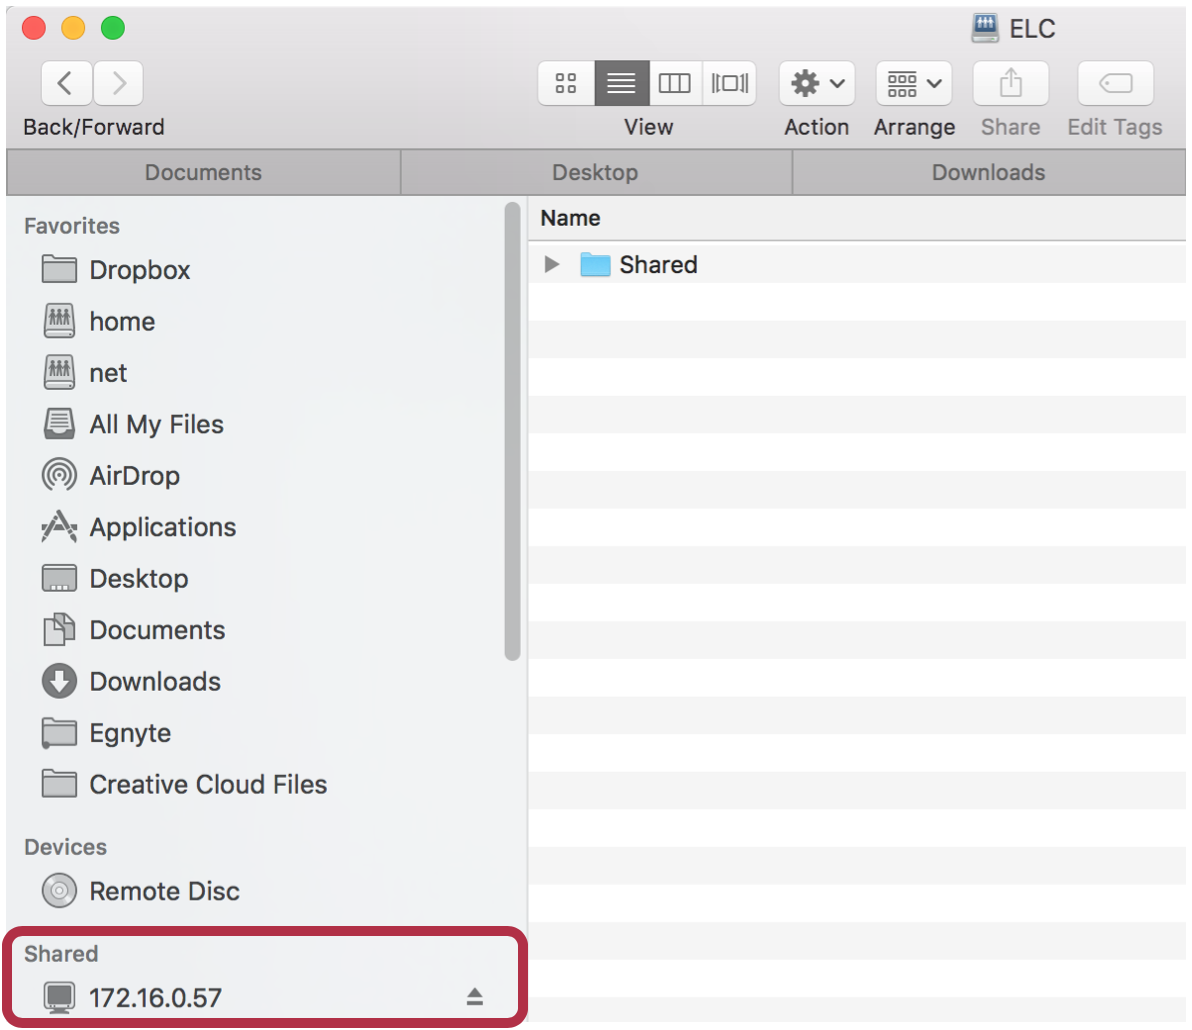This screenshot has width=1192, height=1030.
Task: Switch to list view
Action: [621, 83]
